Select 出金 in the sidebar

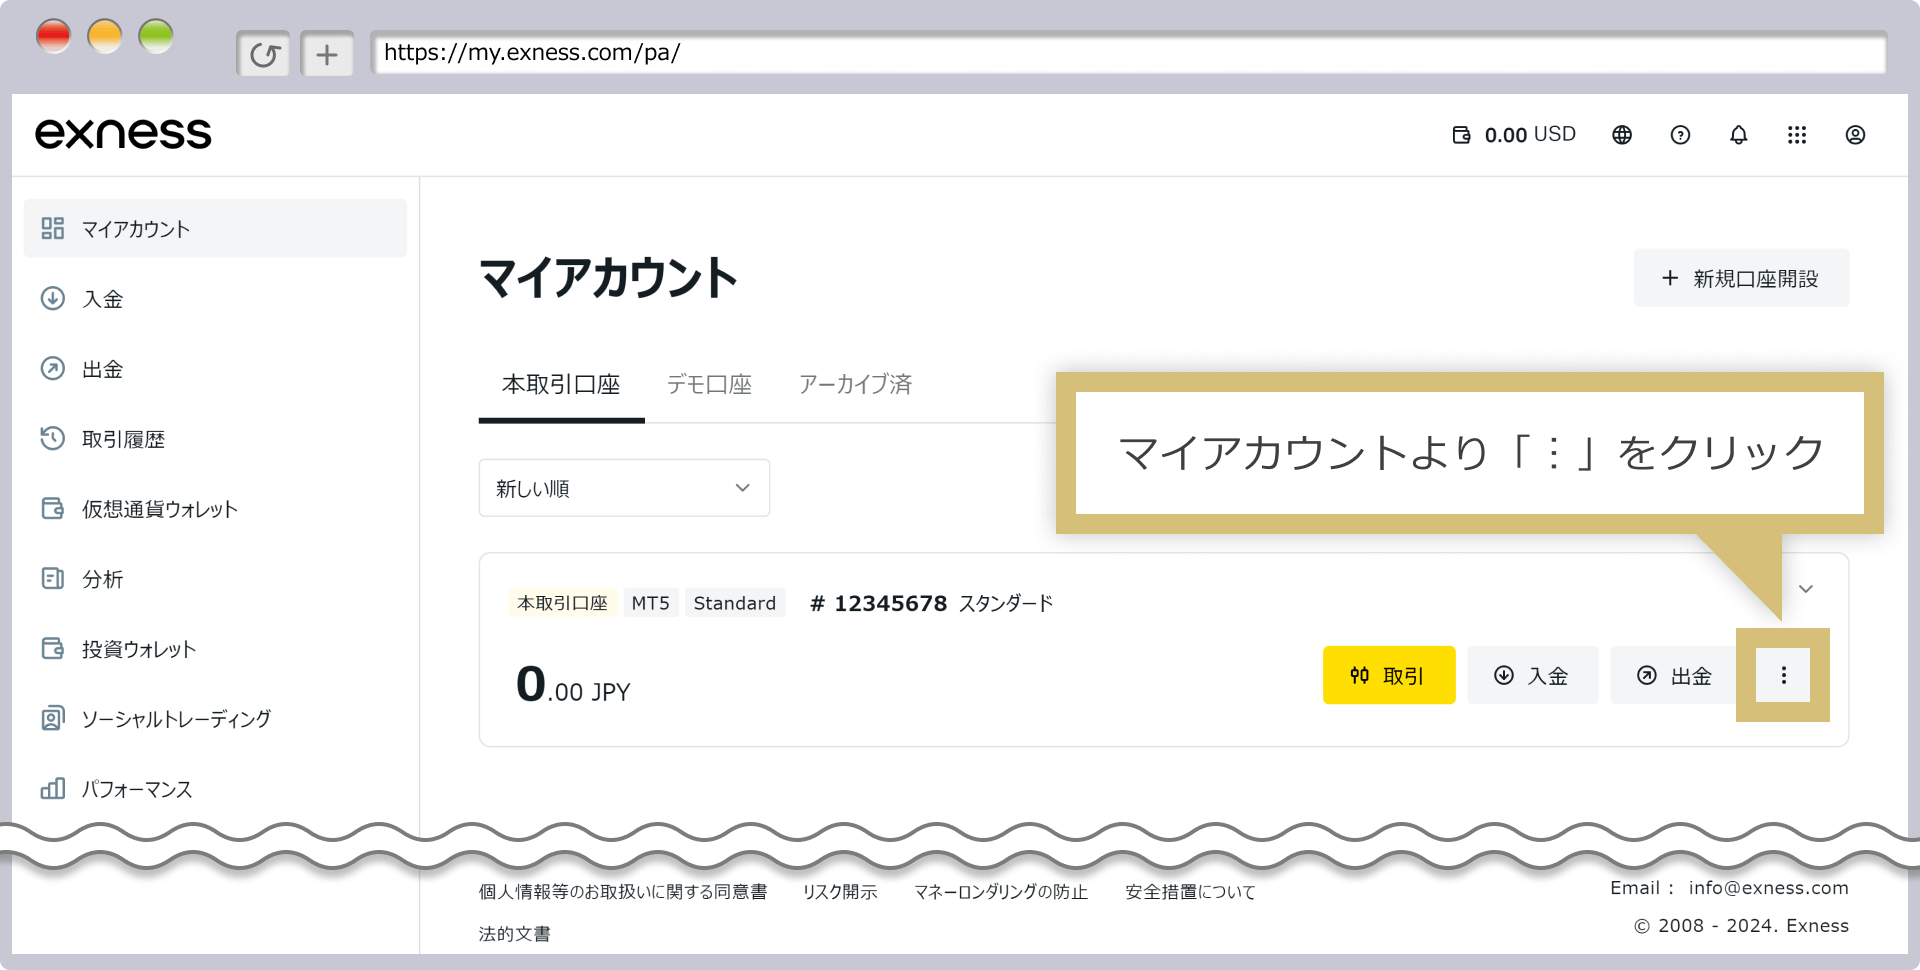(x=215, y=368)
